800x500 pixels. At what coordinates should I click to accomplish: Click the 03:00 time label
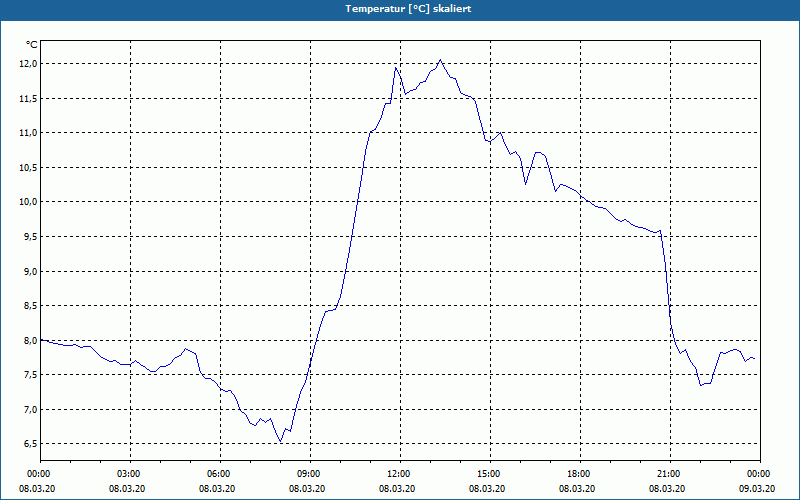131,474
